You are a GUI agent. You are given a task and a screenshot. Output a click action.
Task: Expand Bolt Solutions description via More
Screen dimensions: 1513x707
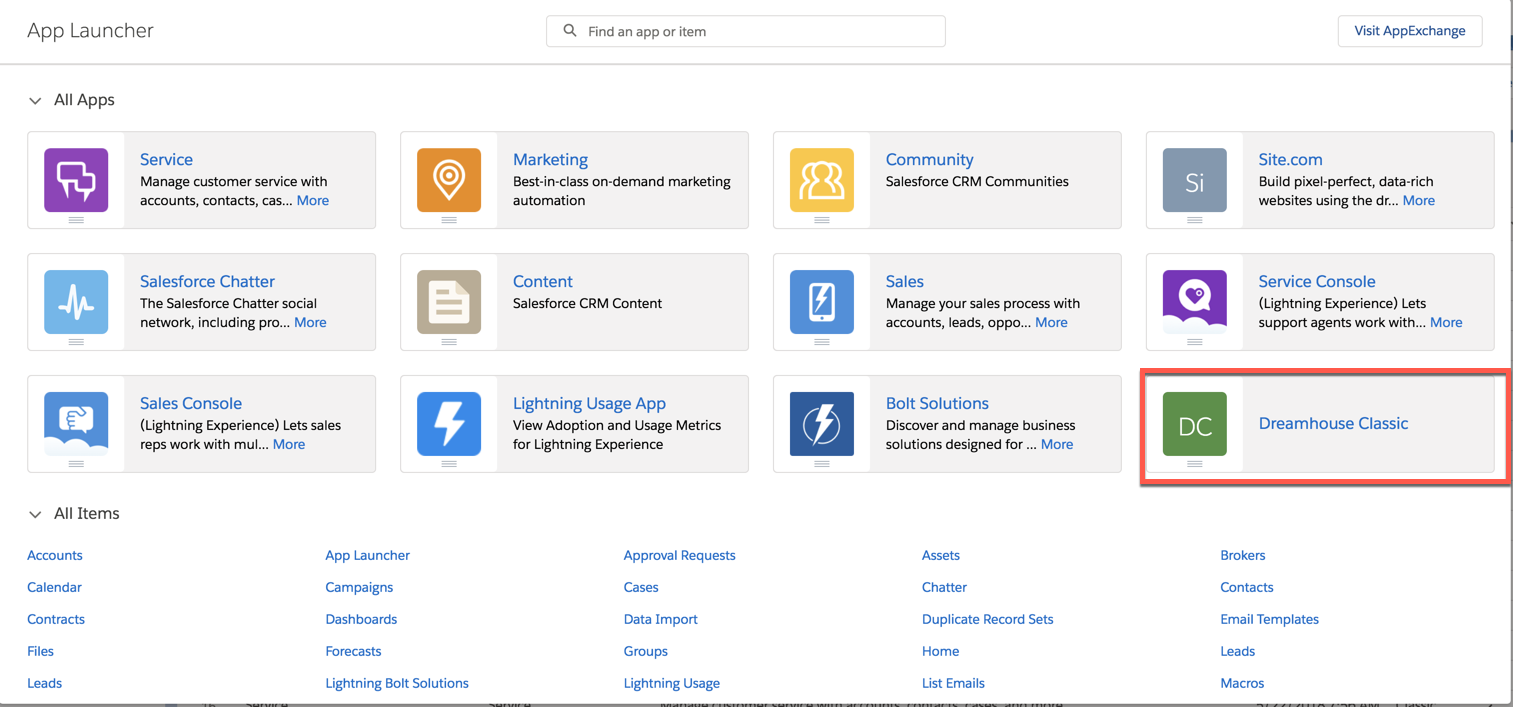(1057, 444)
